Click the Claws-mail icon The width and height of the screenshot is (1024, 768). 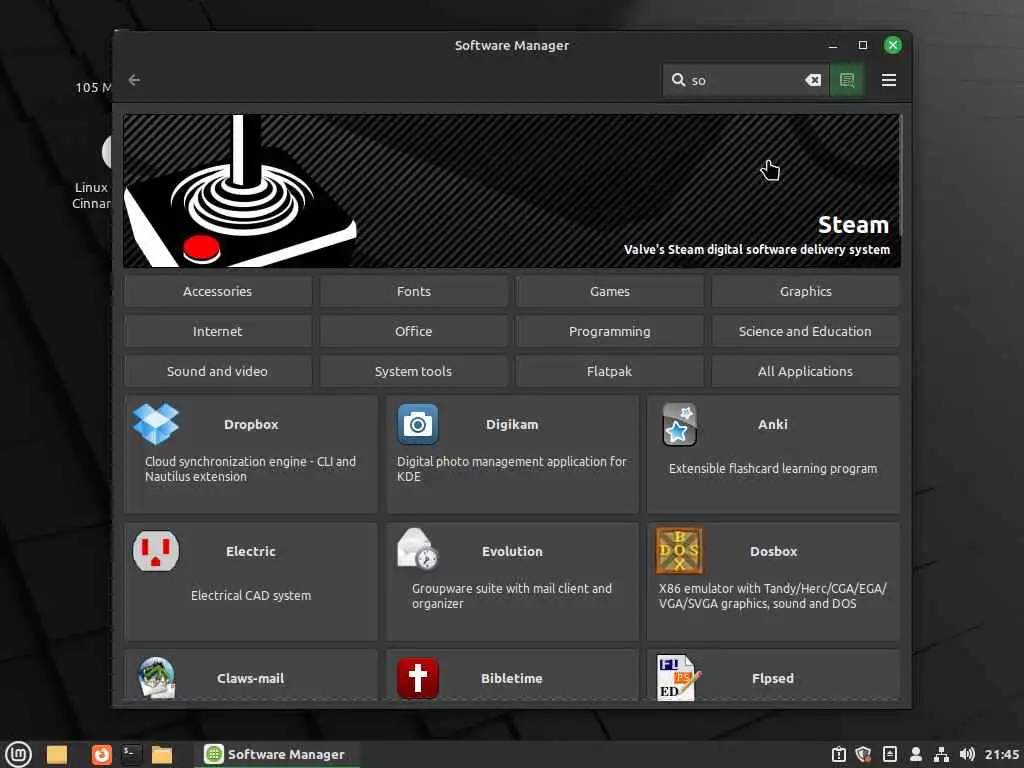(156, 678)
